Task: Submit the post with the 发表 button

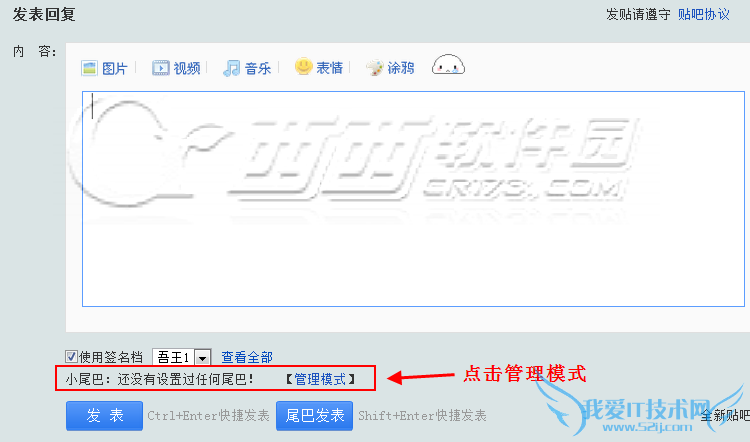Action: pos(104,415)
